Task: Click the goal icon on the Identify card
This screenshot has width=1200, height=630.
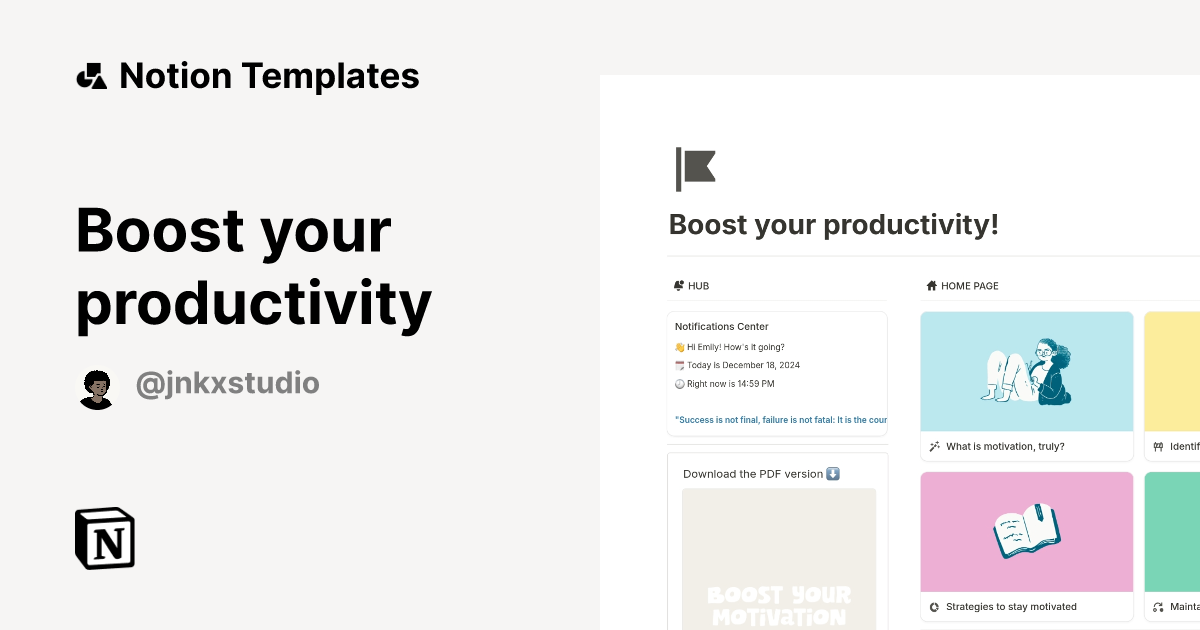Action: click(1158, 446)
